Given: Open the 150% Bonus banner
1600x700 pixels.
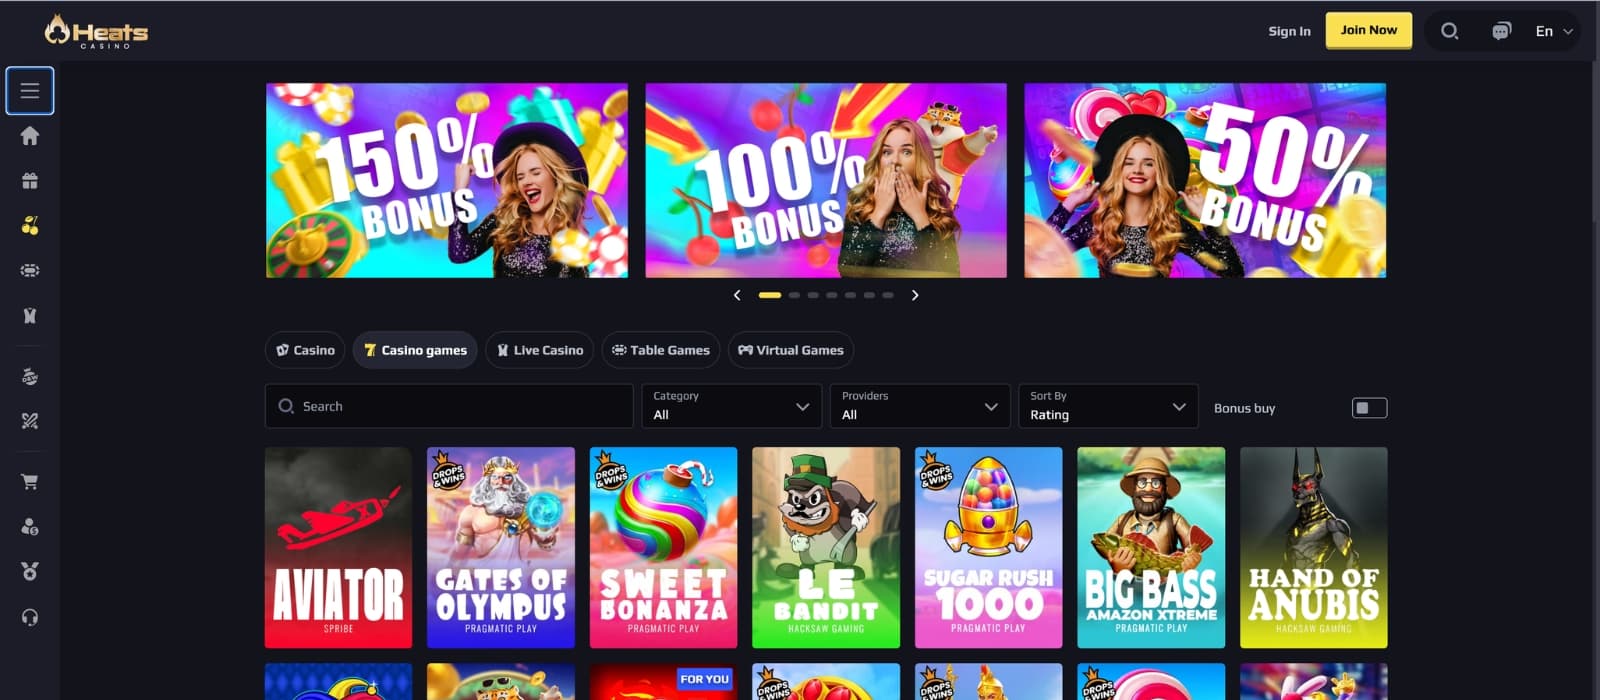Looking at the screenshot, I should click(447, 180).
